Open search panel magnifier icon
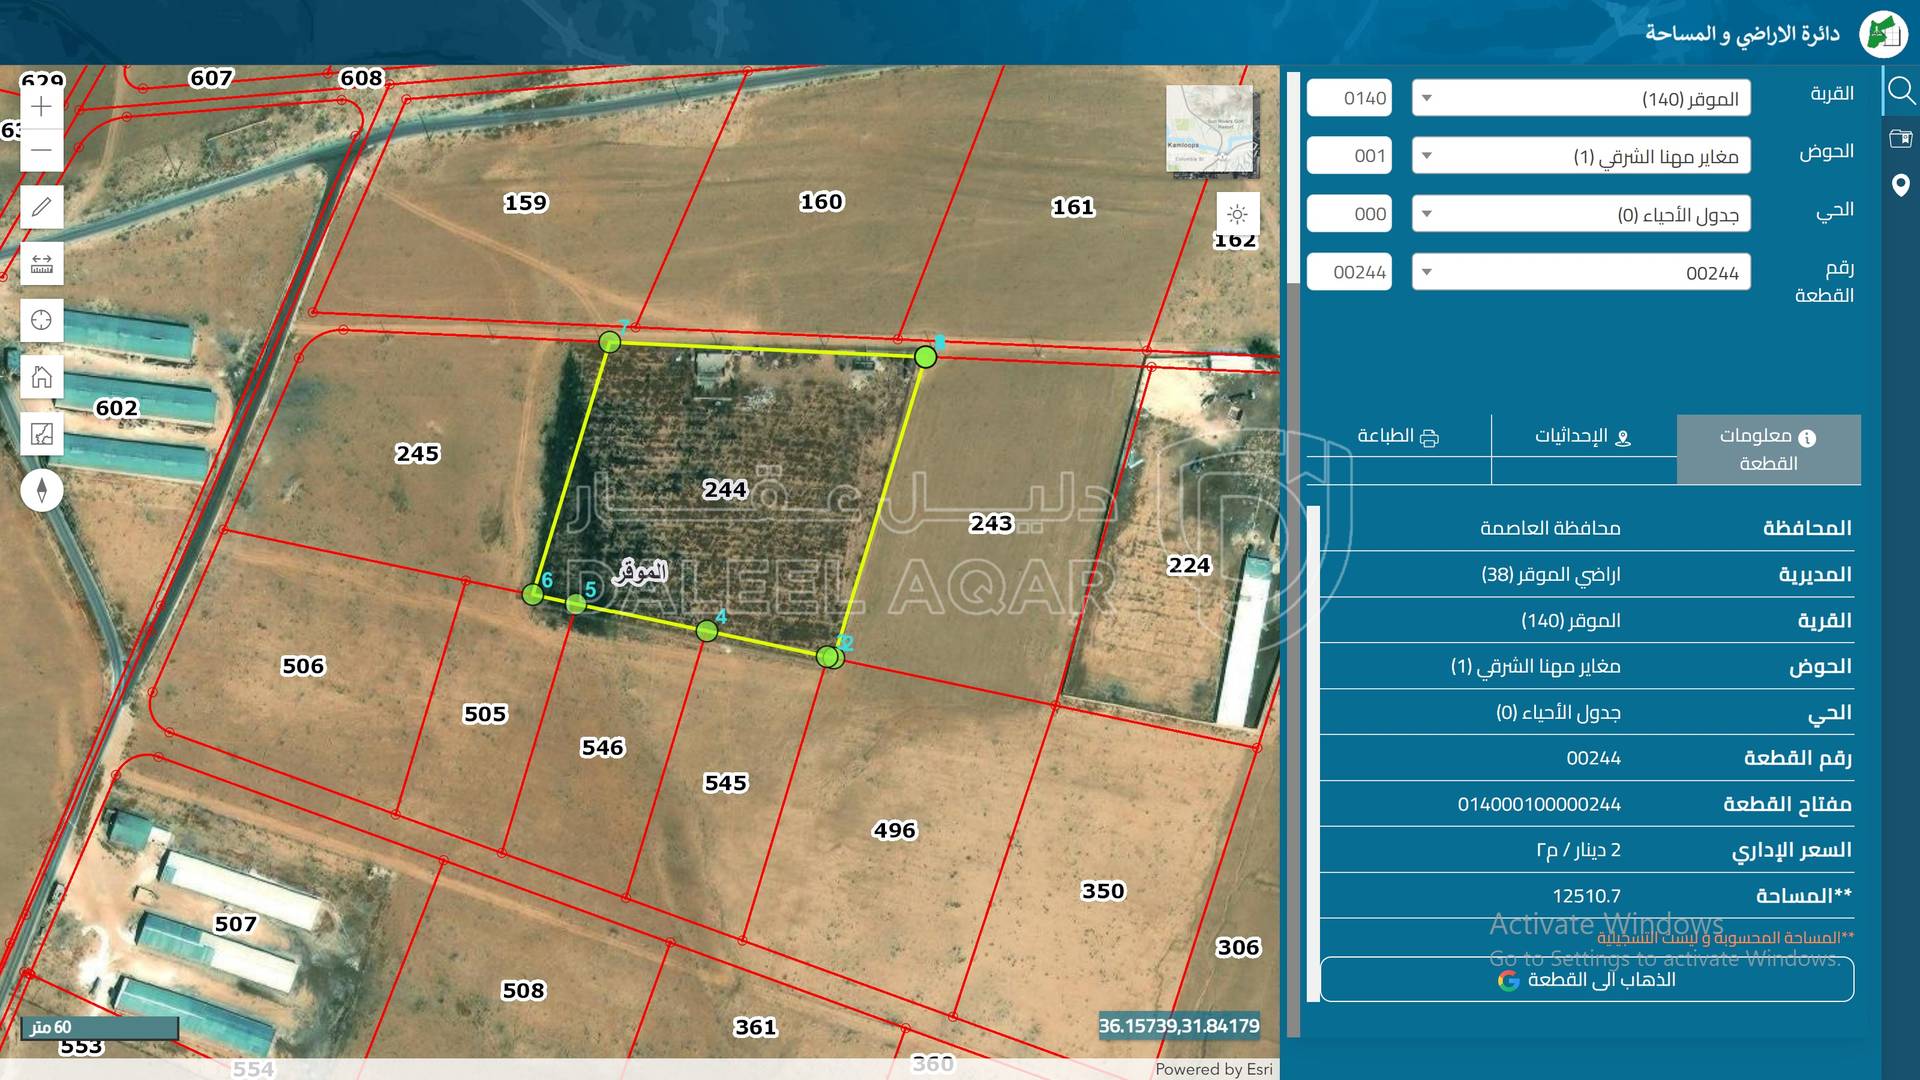This screenshot has height=1080, width=1920. click(x=1900, y=92)
